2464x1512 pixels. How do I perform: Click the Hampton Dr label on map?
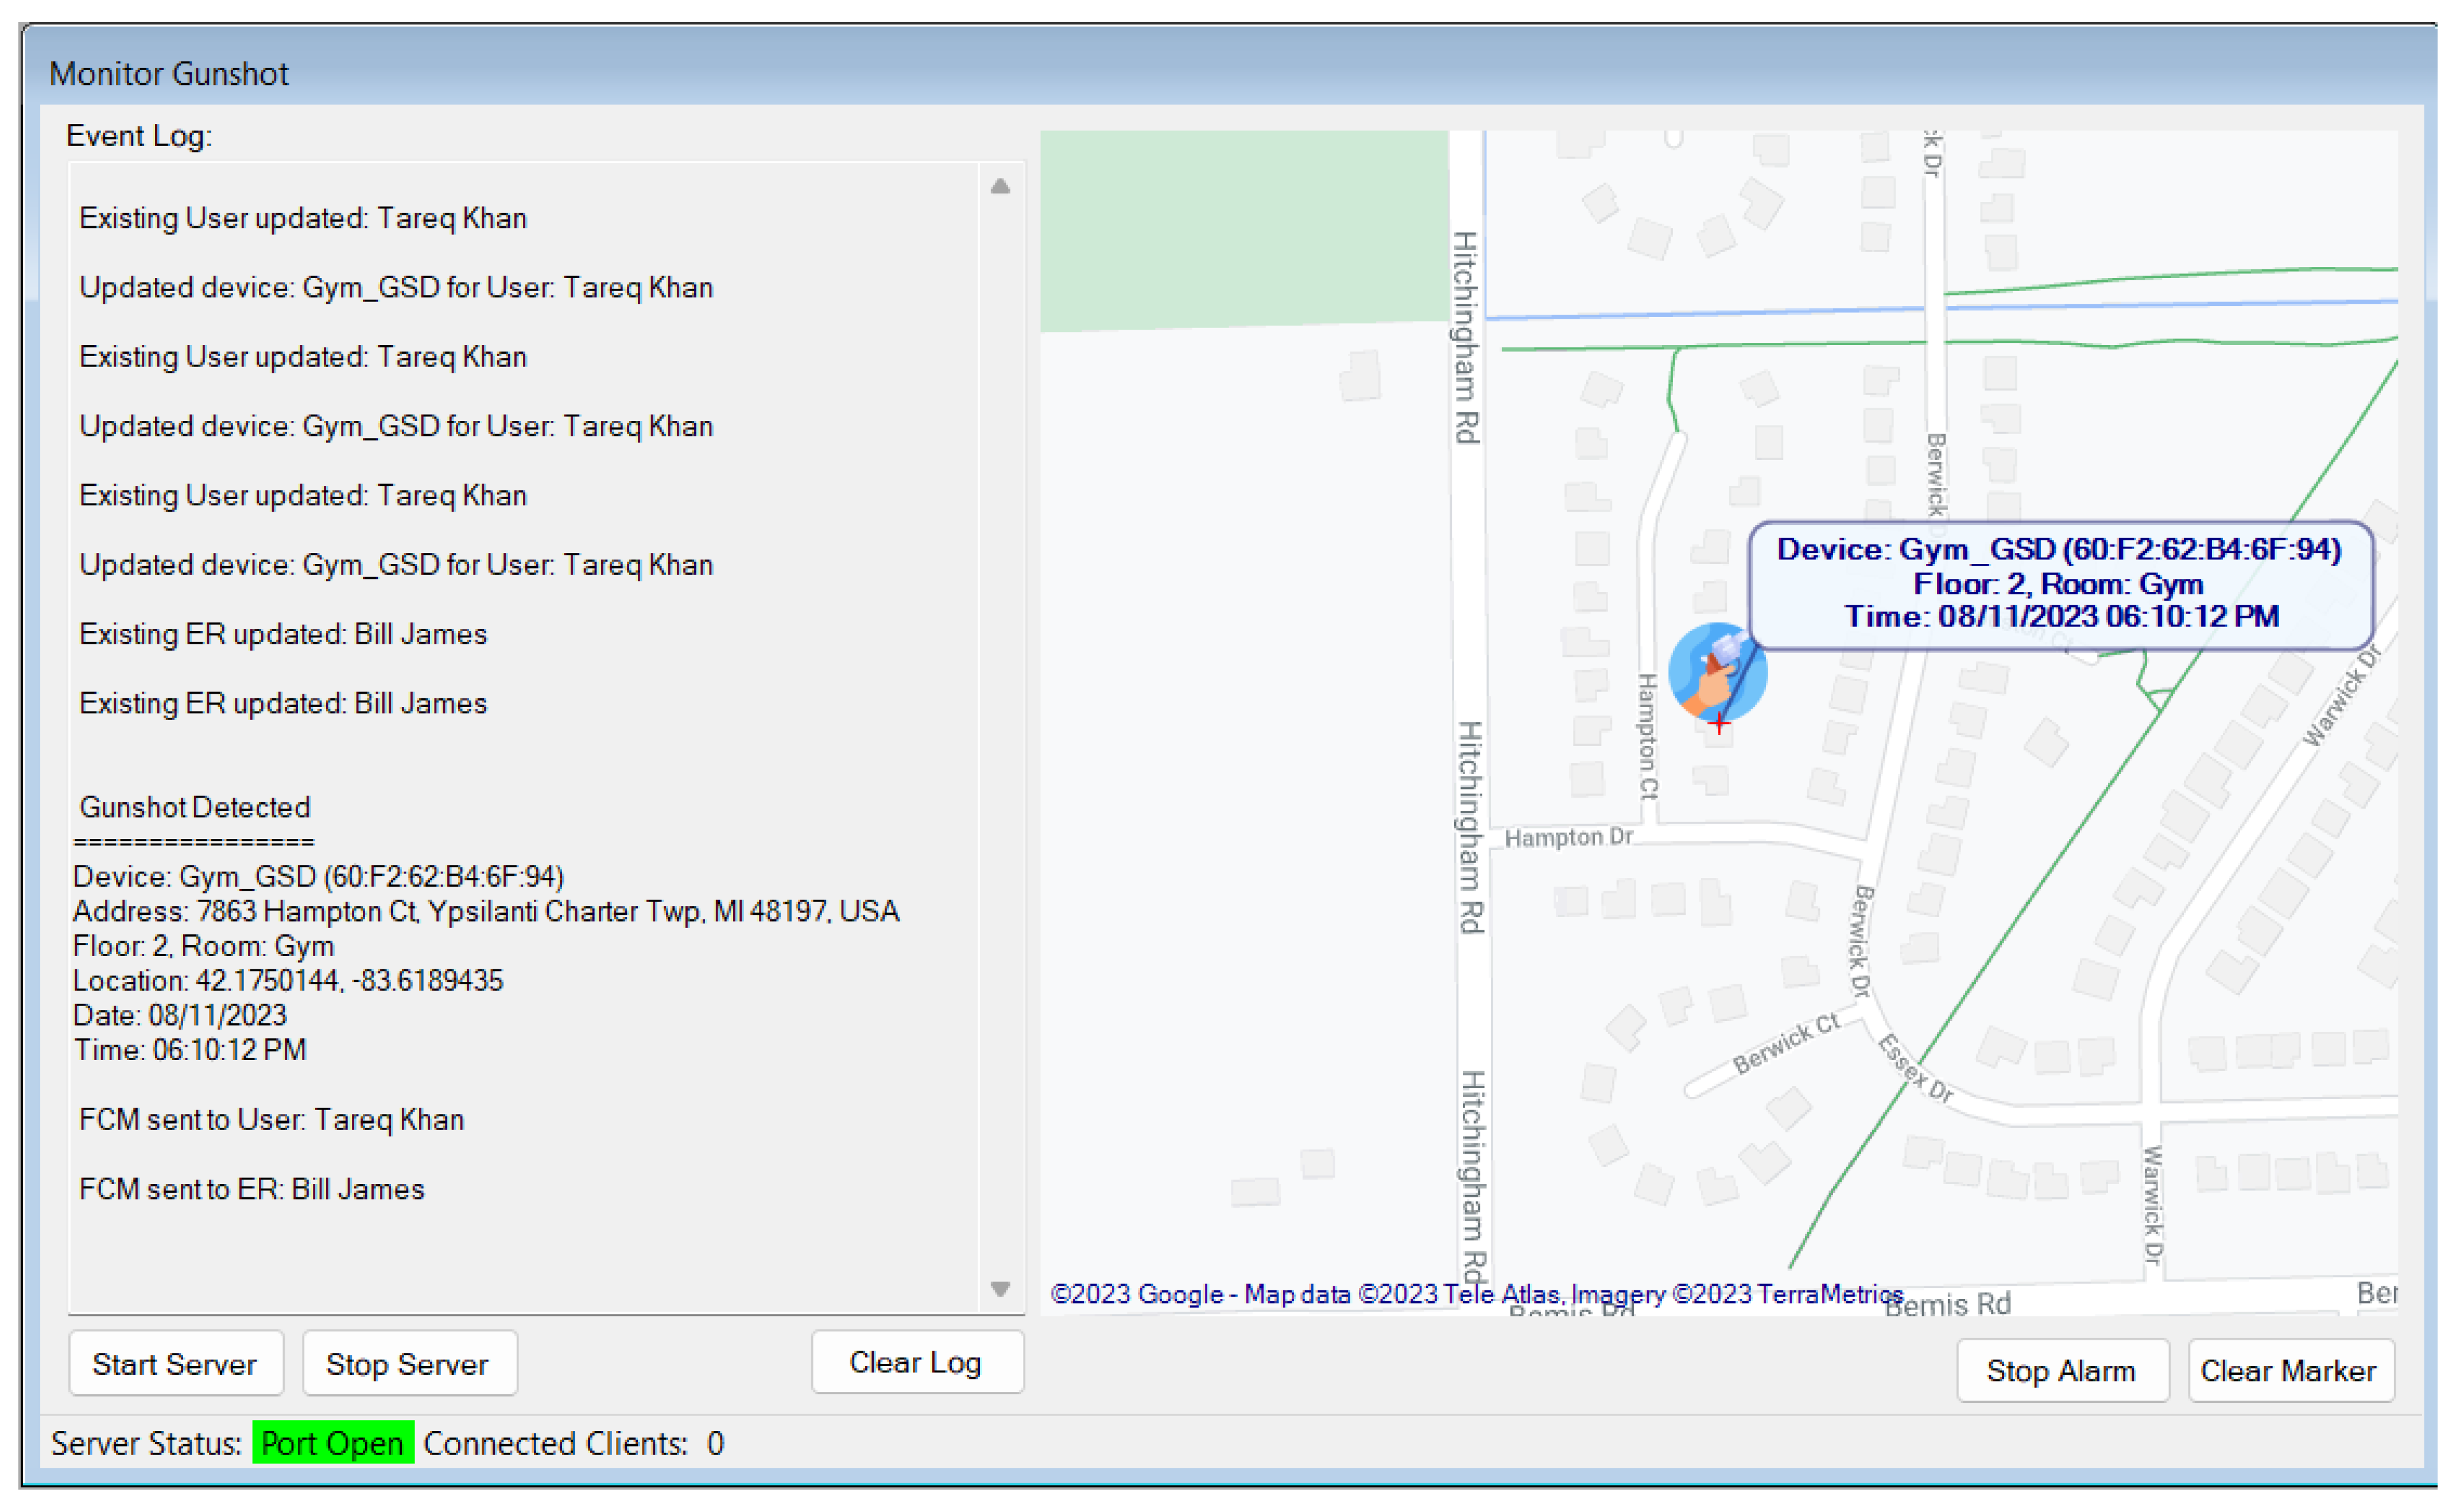[x=1568, y=837]
